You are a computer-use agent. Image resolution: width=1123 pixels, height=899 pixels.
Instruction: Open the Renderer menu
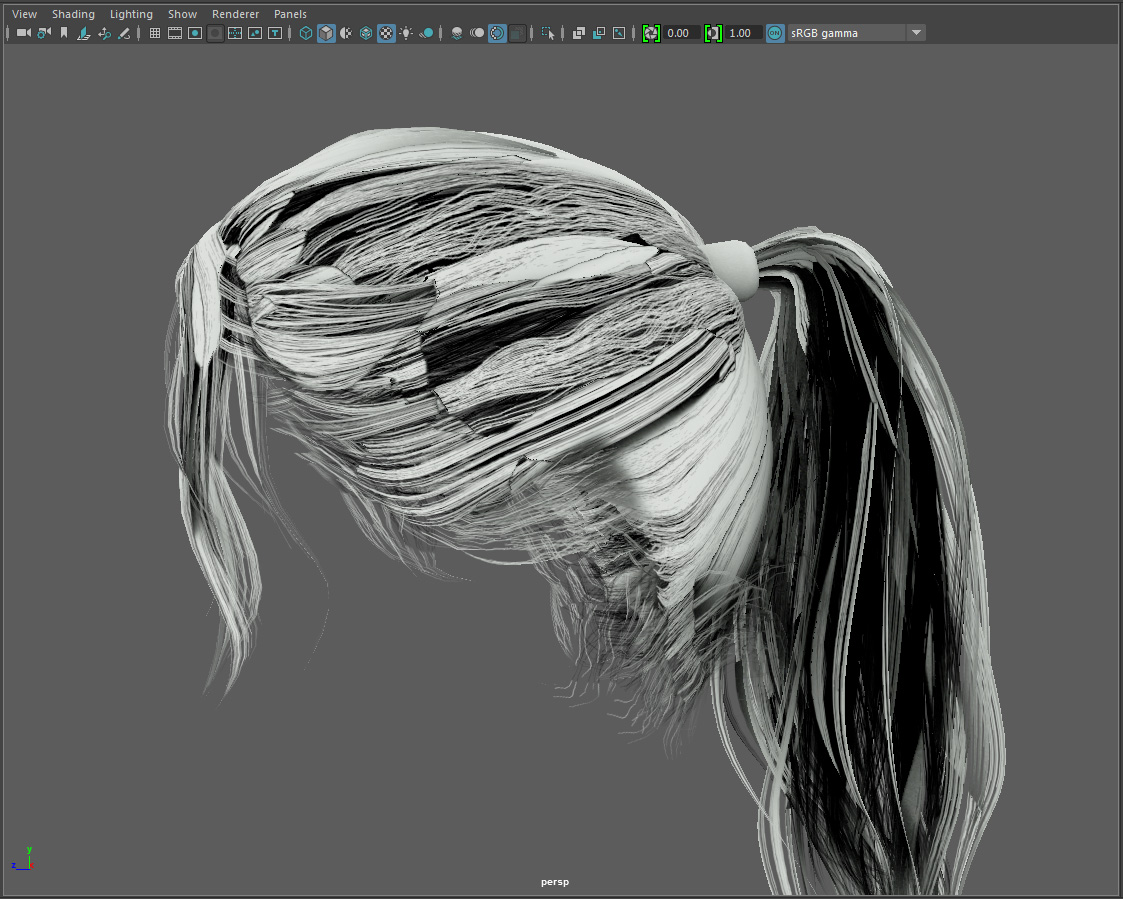[235, 14]
